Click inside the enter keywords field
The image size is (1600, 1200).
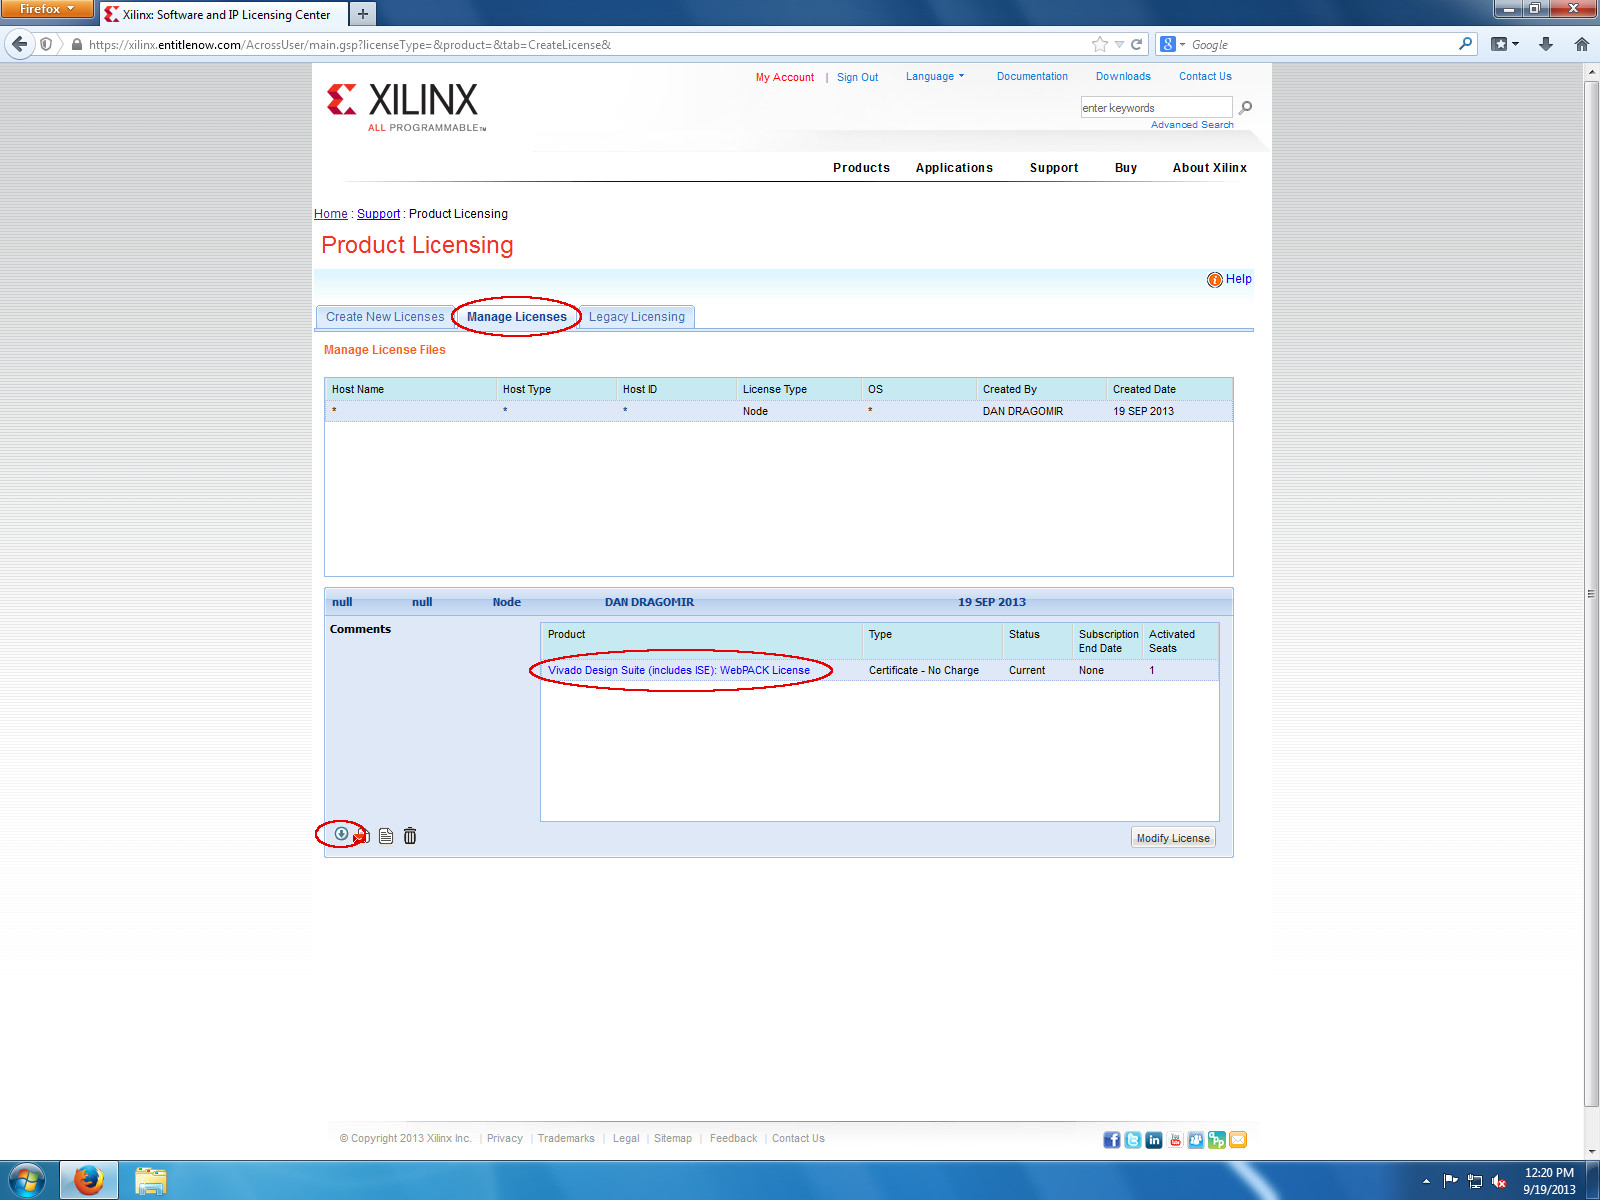click(1155, 107)
